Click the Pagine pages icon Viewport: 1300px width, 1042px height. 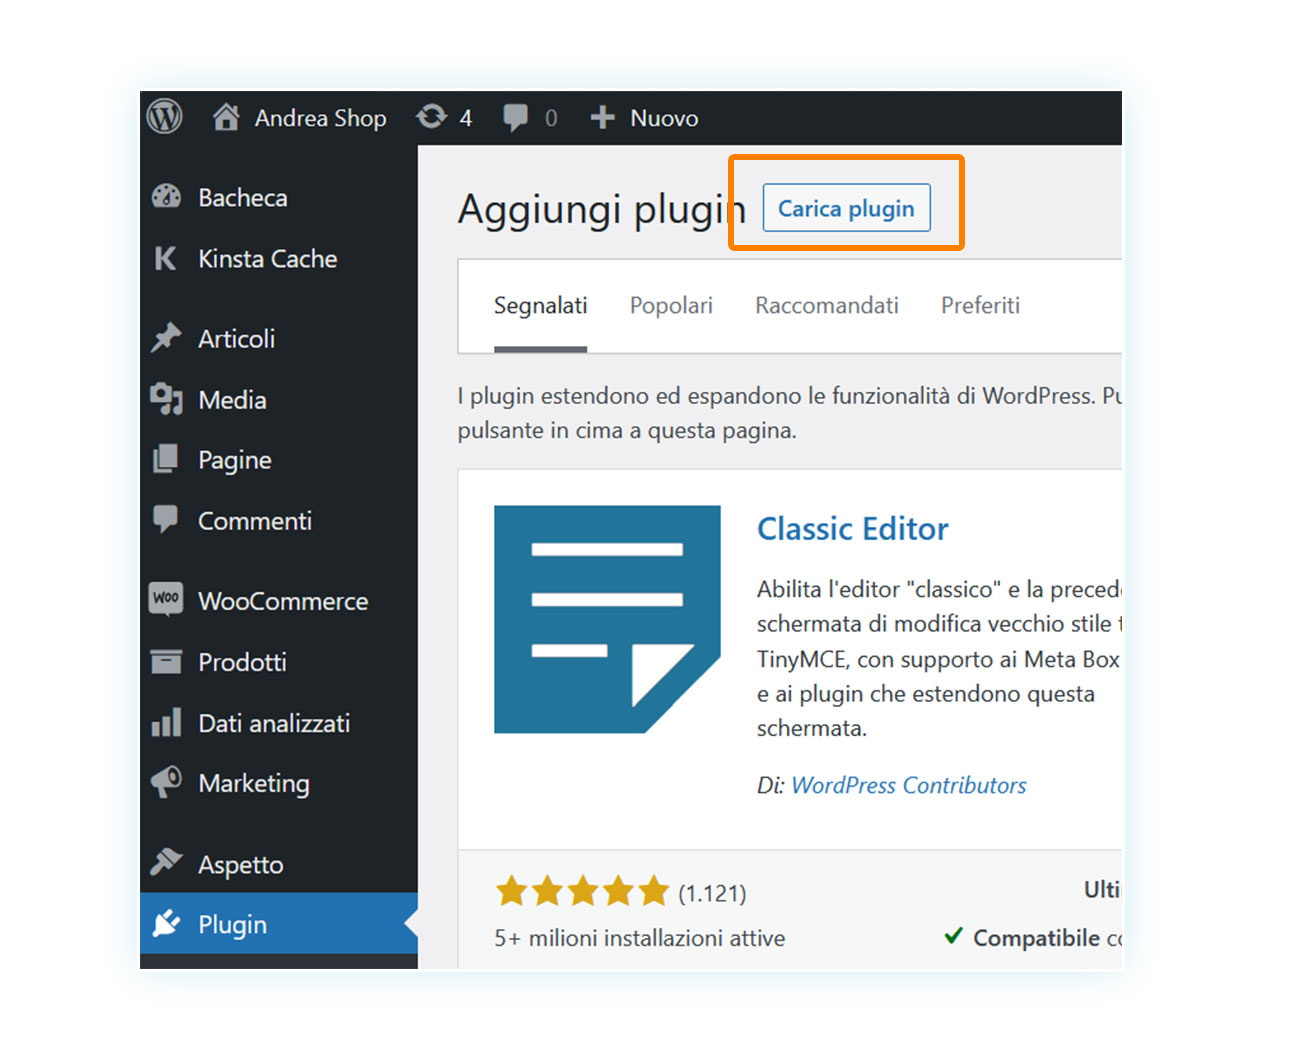(x=166, y=459)
